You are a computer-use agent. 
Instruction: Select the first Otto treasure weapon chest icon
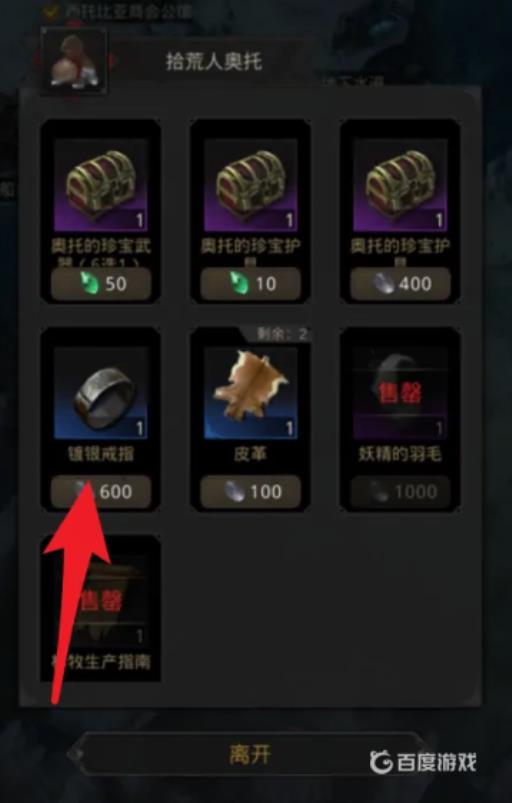pos(101,185)
